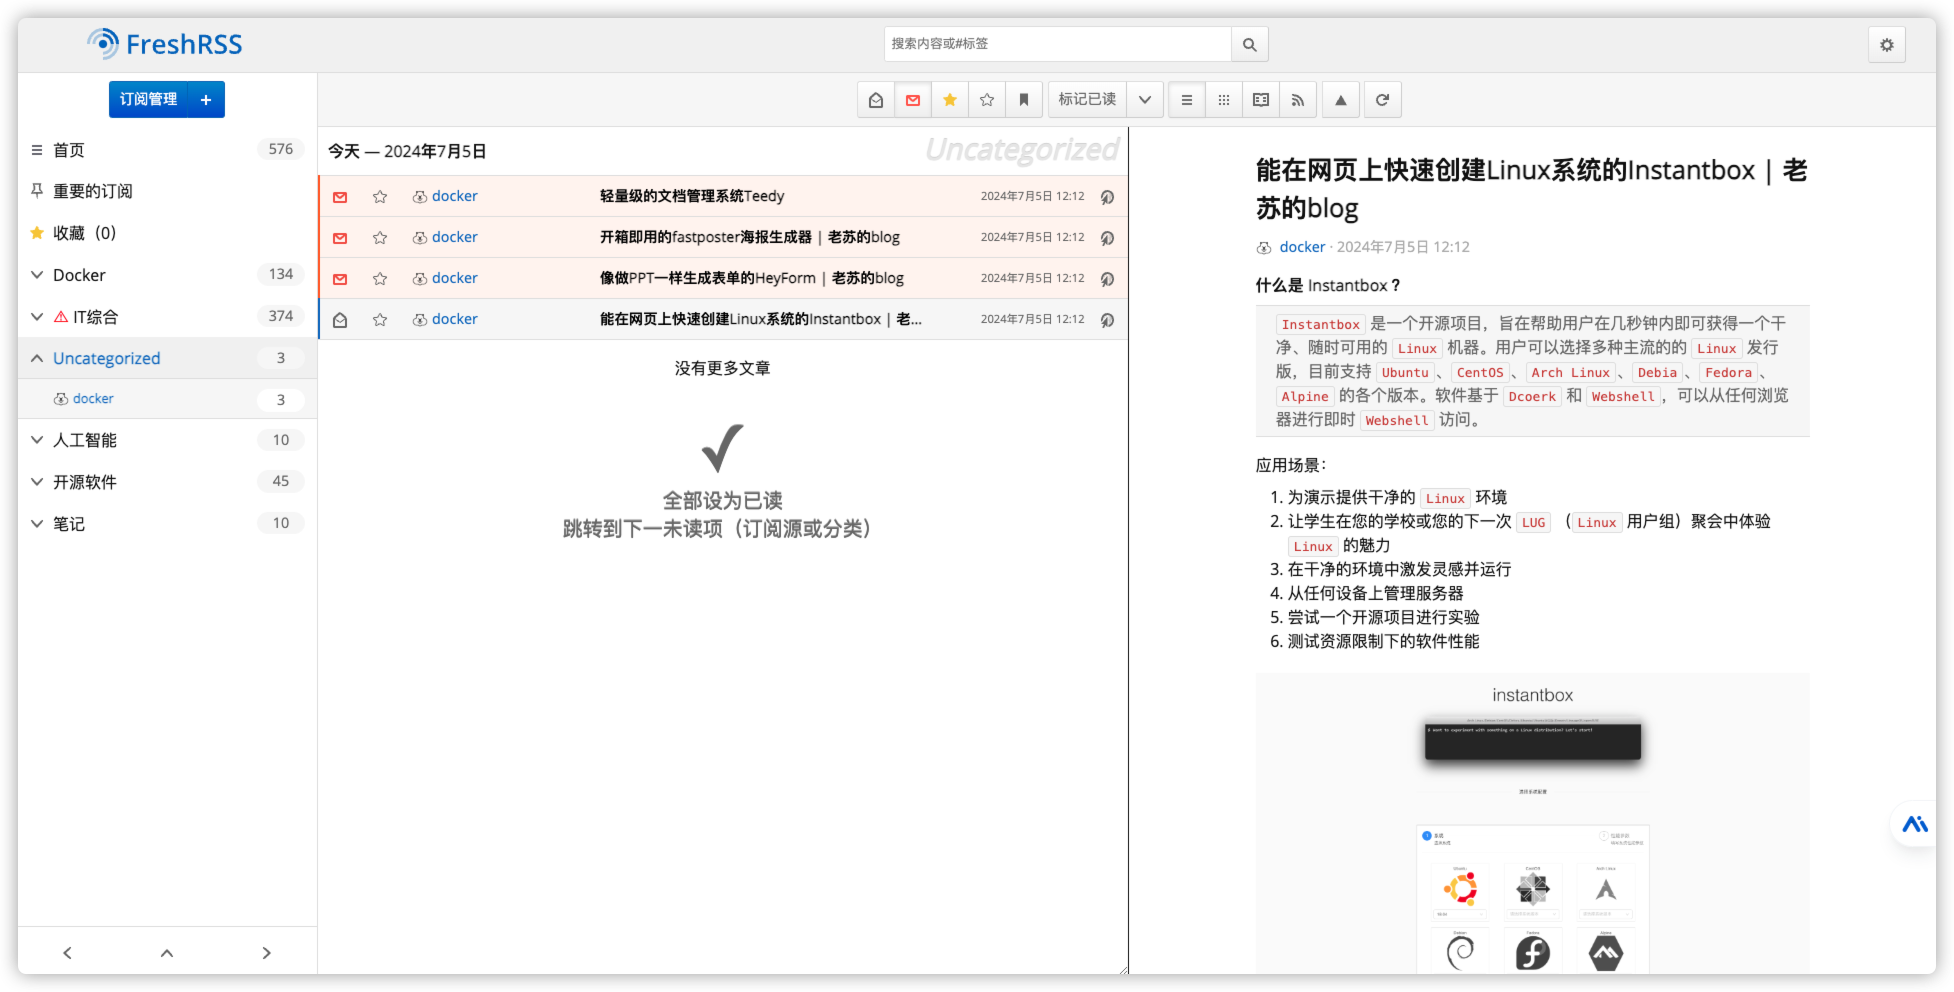Screen dimensions: 1954x992
Task: Click the refresh feeds icon
Action: tap(1382, 99)
